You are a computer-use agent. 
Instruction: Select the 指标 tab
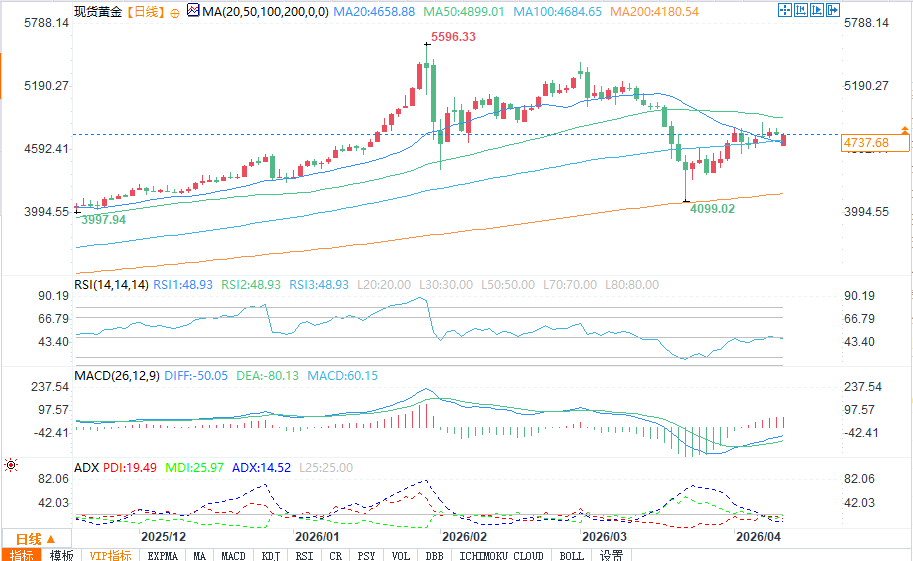pos(22,555)
